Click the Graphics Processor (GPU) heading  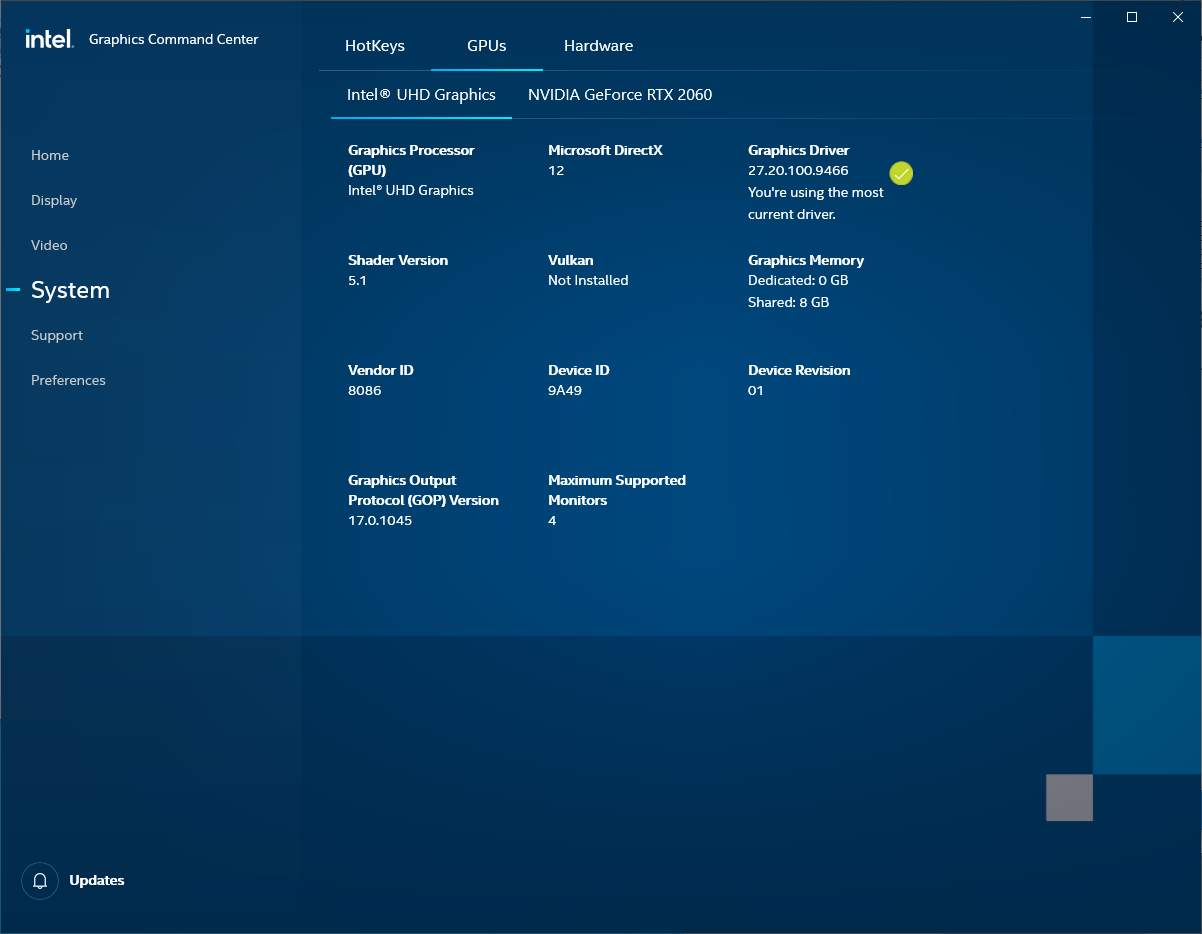[411, 160]
